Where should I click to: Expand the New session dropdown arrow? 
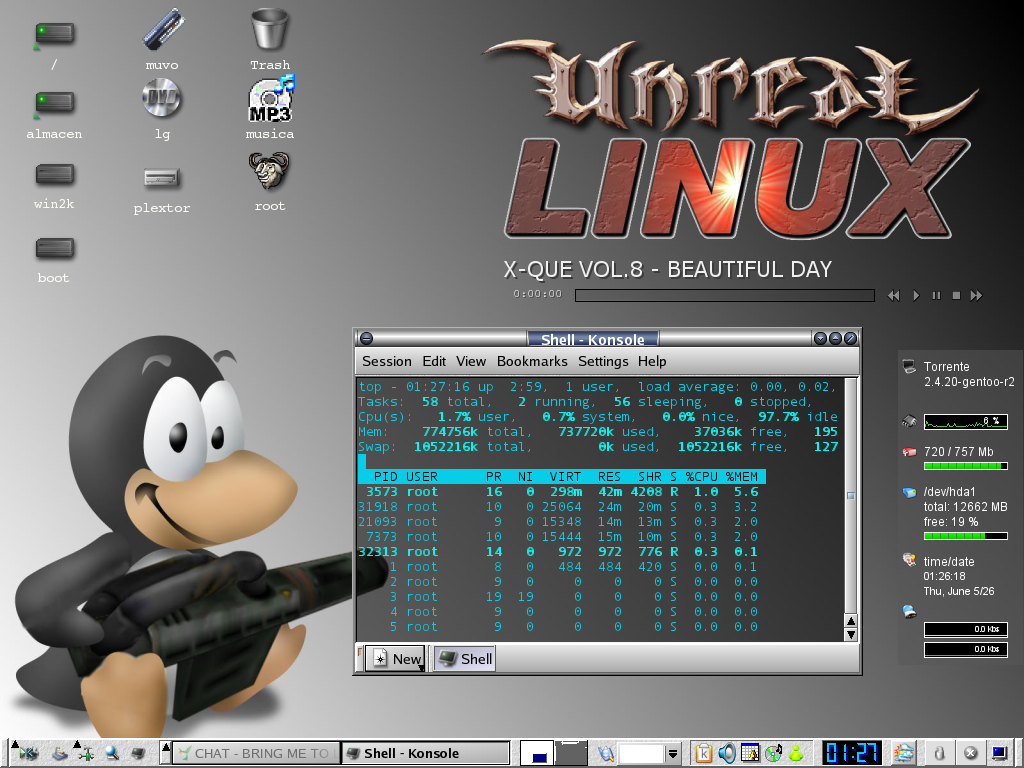[x=421, y=667]
